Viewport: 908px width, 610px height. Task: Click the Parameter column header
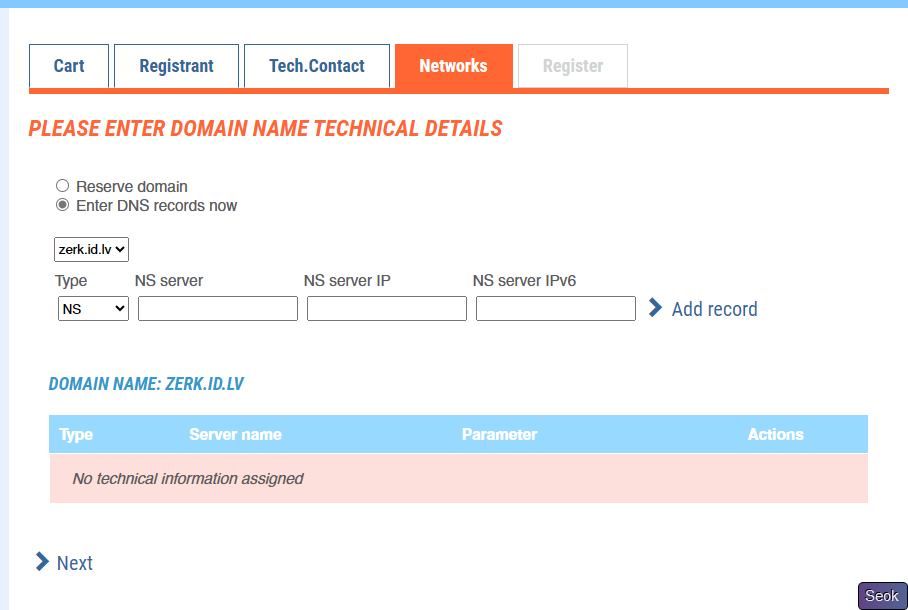click(499, 434)
